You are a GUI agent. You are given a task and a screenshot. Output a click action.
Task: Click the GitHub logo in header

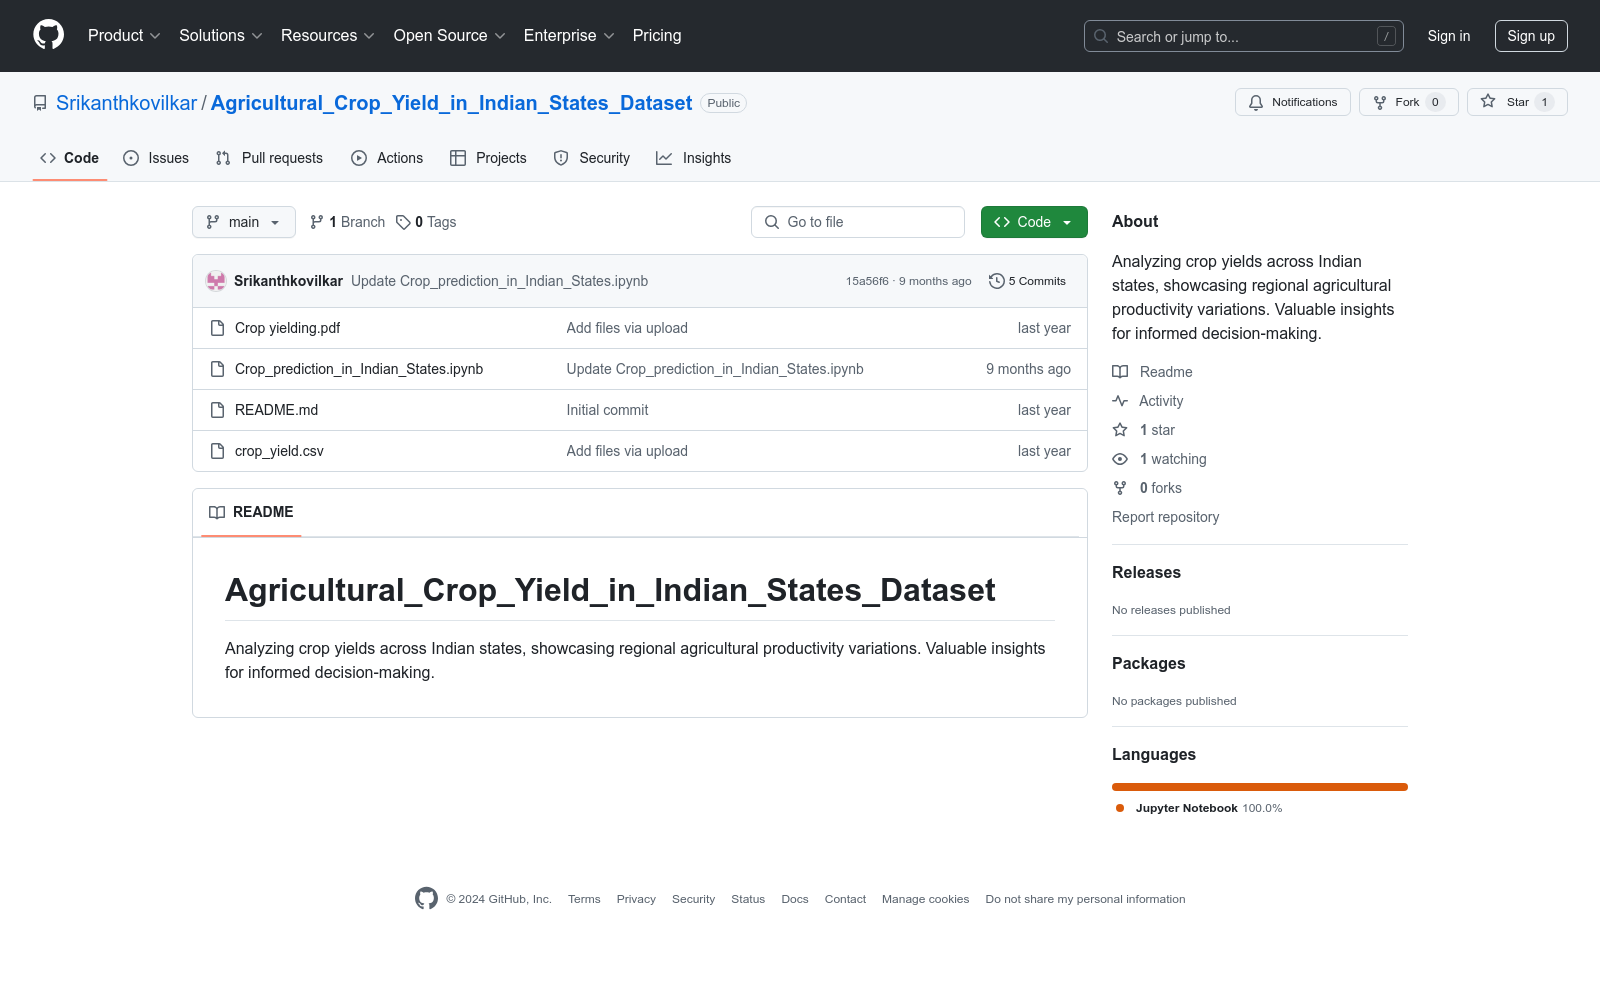click(x=48, y=35)
